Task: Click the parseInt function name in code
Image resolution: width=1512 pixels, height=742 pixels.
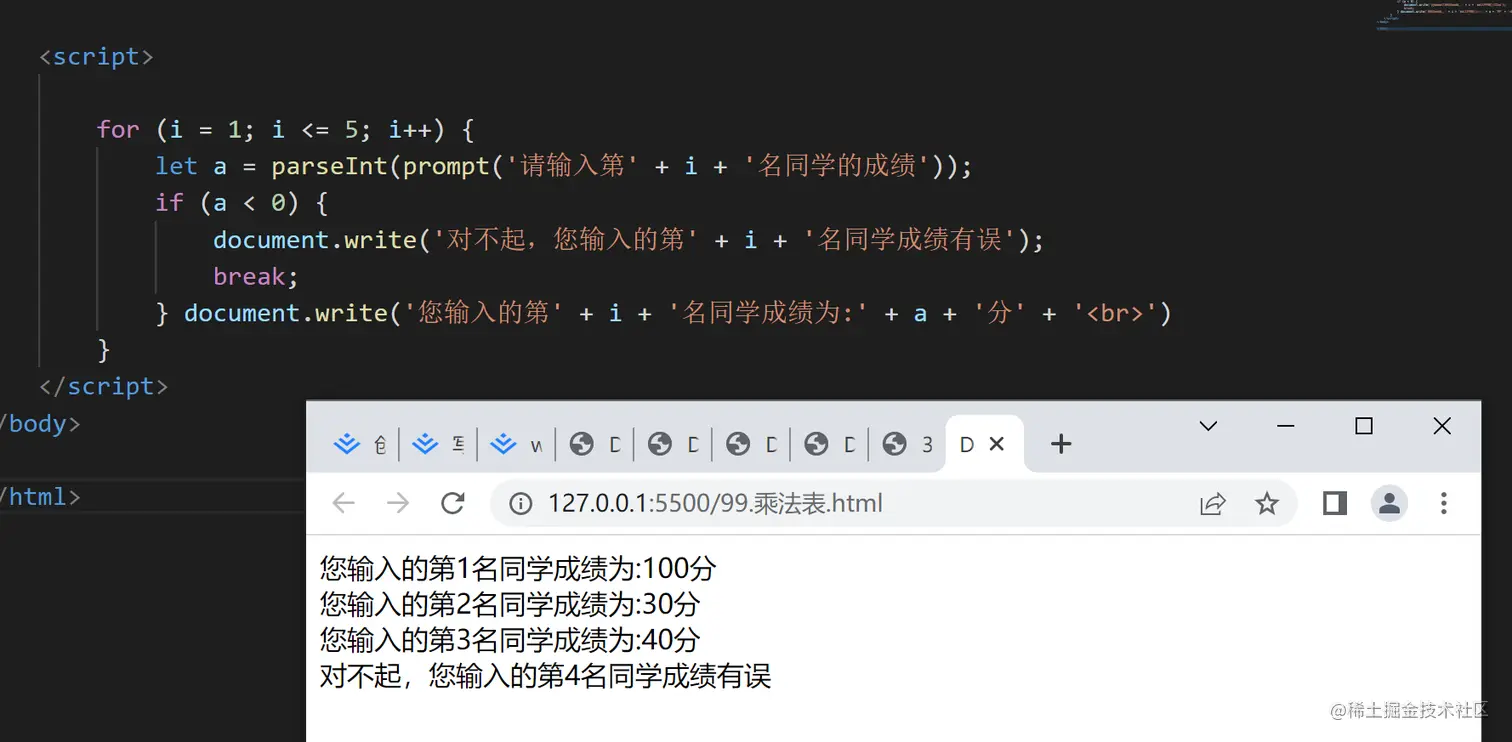Action: click(329, 166)
